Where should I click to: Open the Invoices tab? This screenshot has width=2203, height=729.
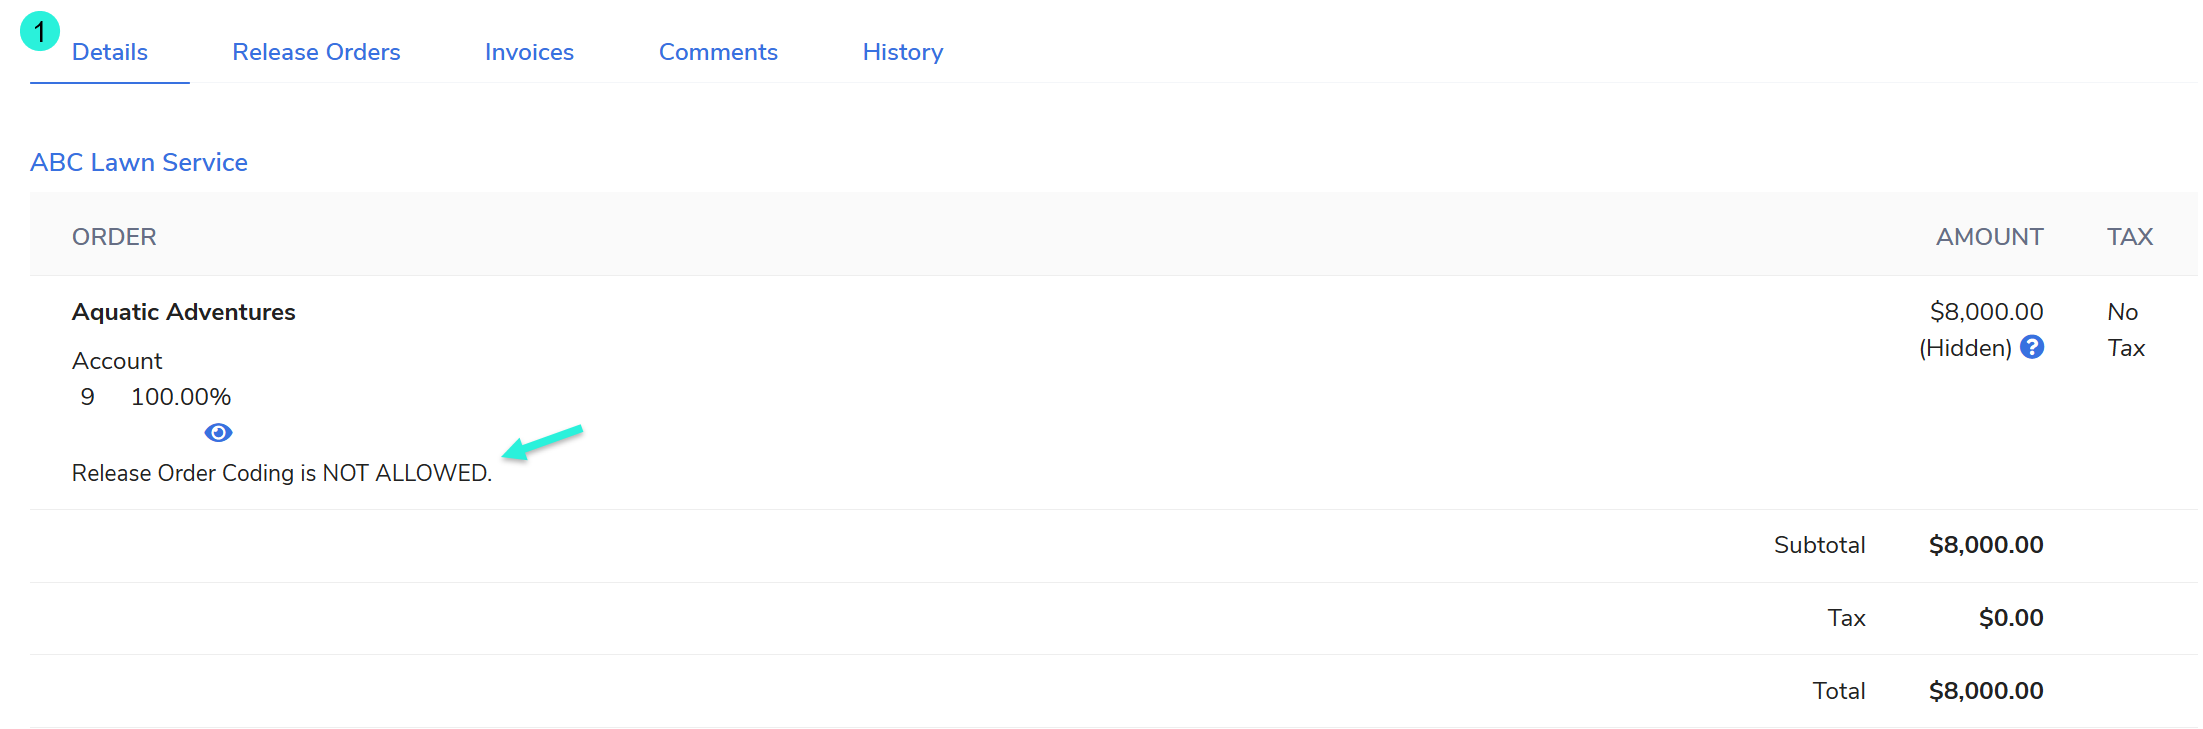pyautogui.click(x=529, y=52)
